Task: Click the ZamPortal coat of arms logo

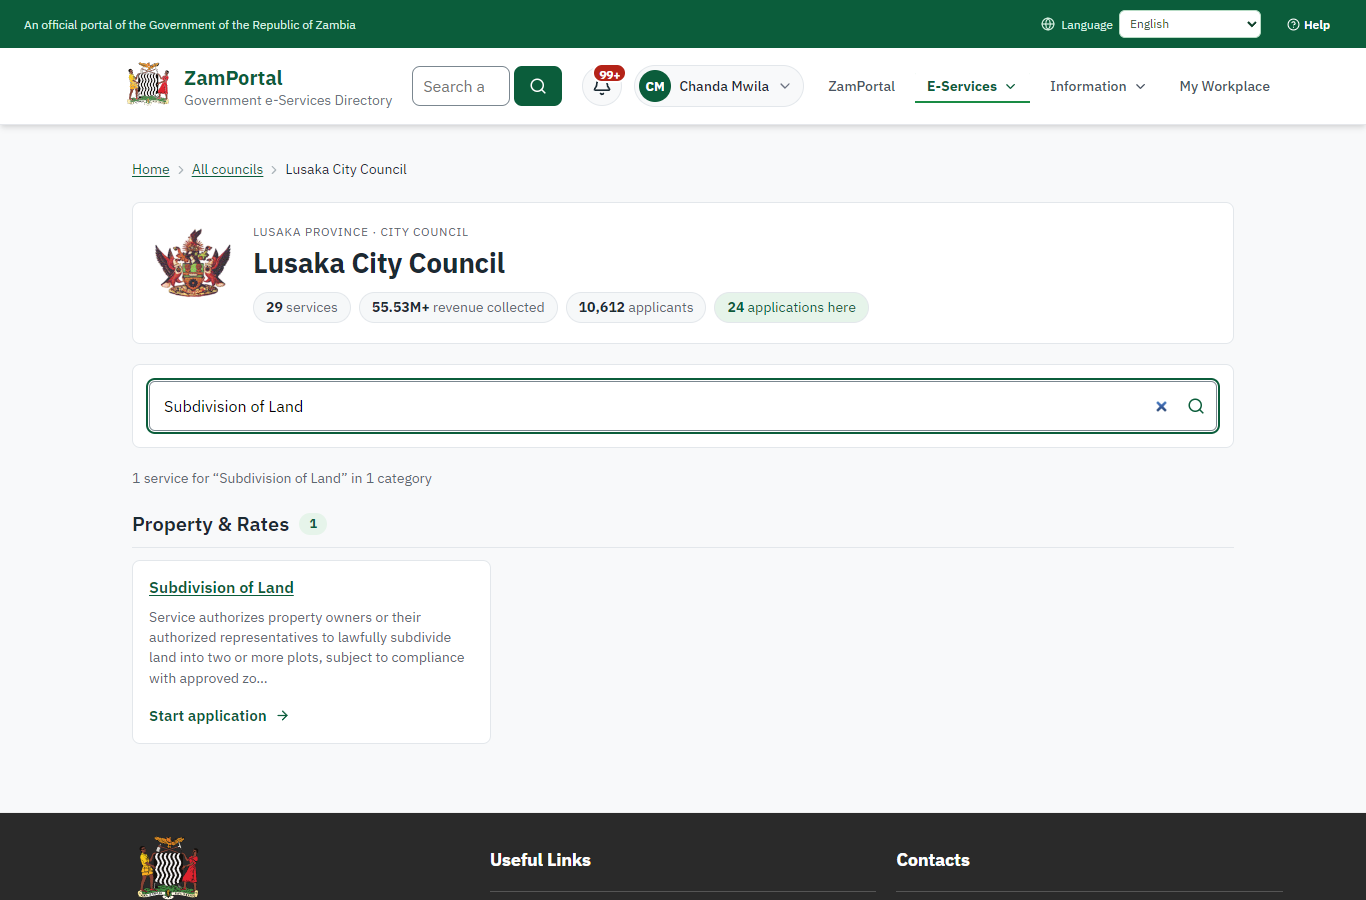Action: [148, 85]
